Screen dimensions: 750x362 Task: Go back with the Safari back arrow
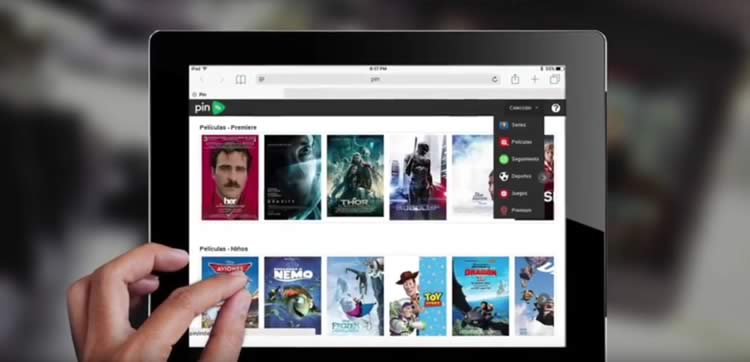[202, 79]
